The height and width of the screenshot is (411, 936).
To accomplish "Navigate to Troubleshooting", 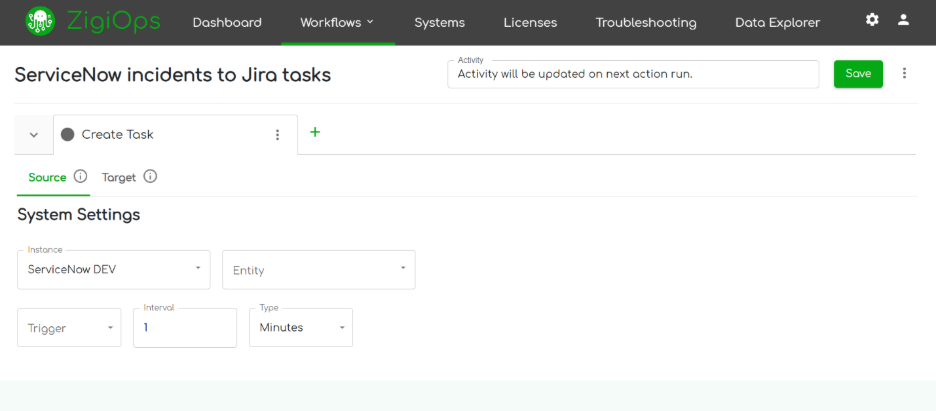I will (x=646, y=23).
